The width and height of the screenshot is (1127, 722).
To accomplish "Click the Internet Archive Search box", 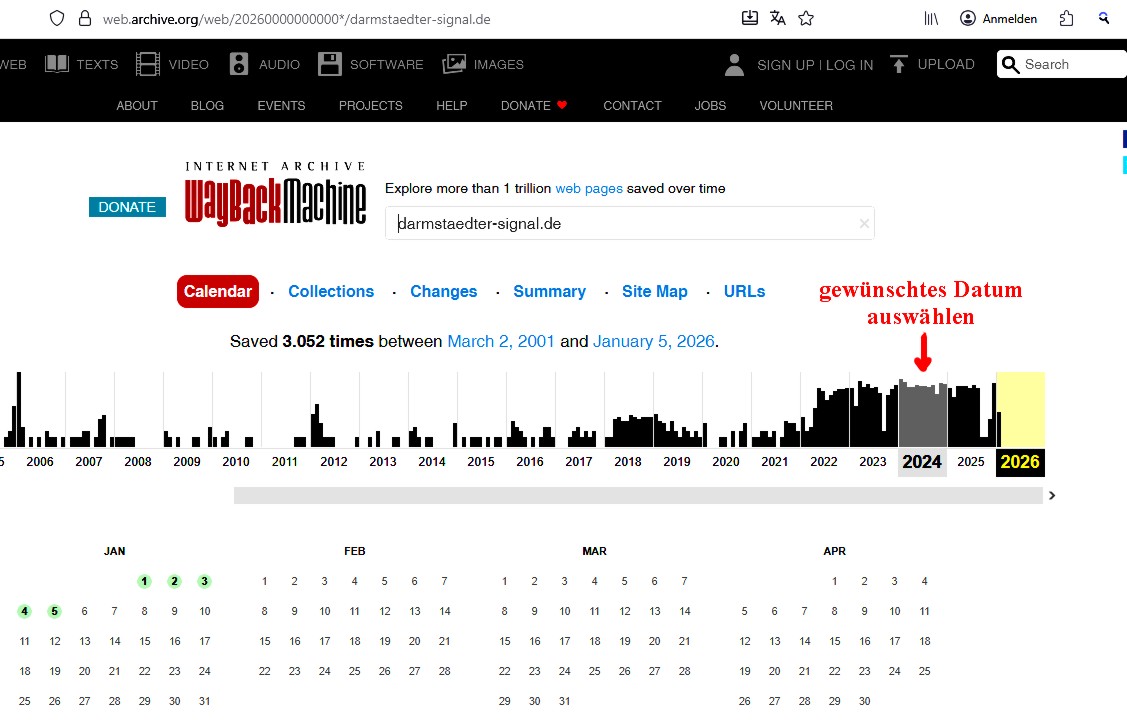I will point(1070,64).
